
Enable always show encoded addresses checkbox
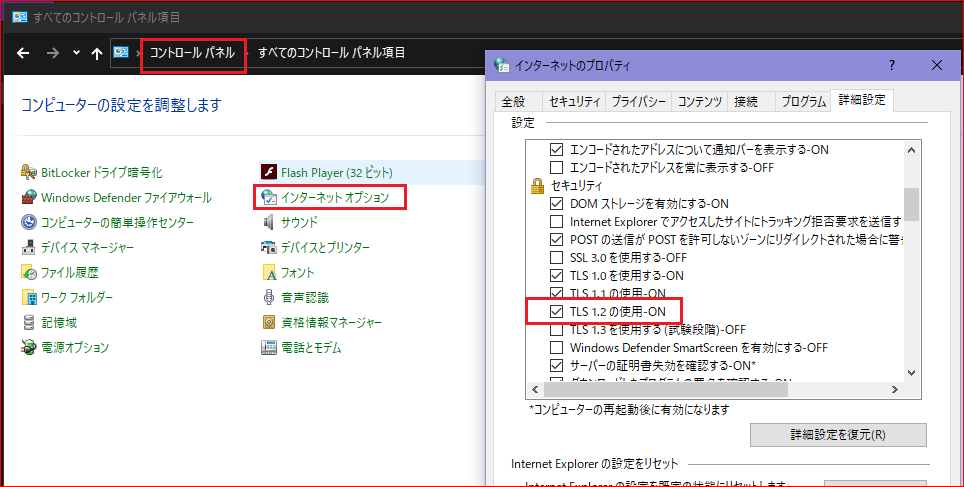(x=556, y=167)
